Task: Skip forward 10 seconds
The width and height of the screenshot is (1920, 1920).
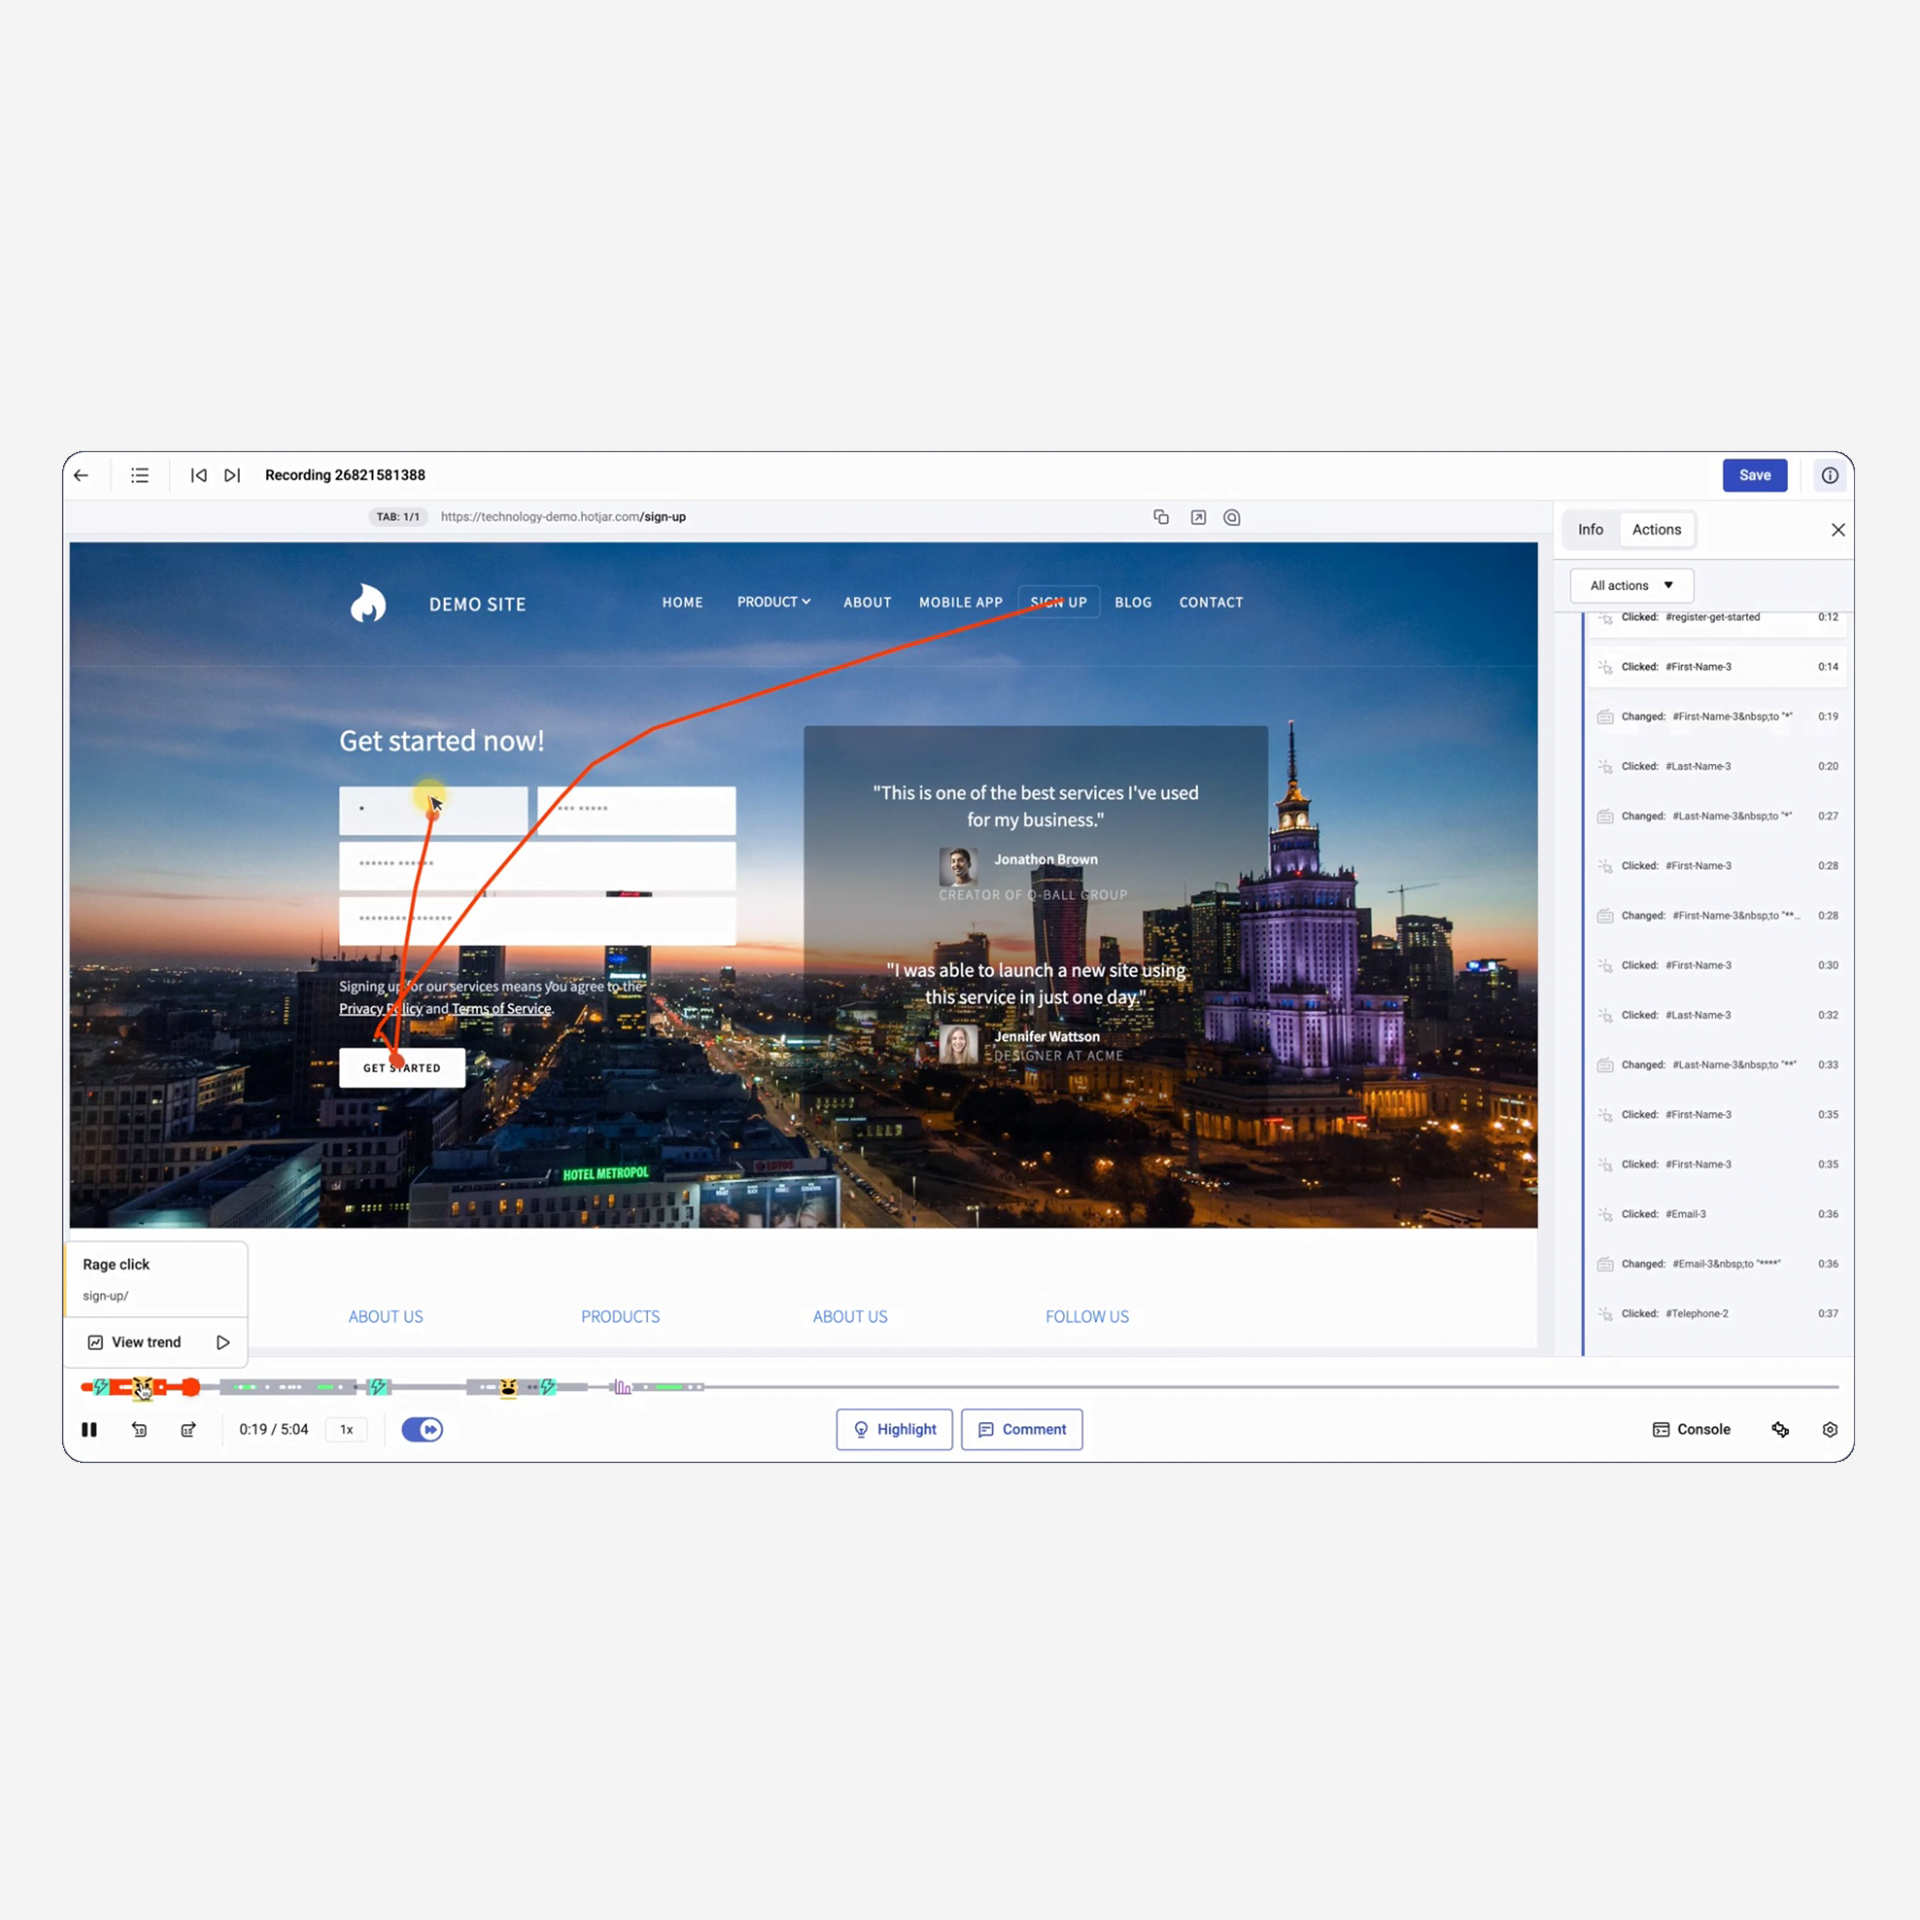Action: coord(188,1430)
